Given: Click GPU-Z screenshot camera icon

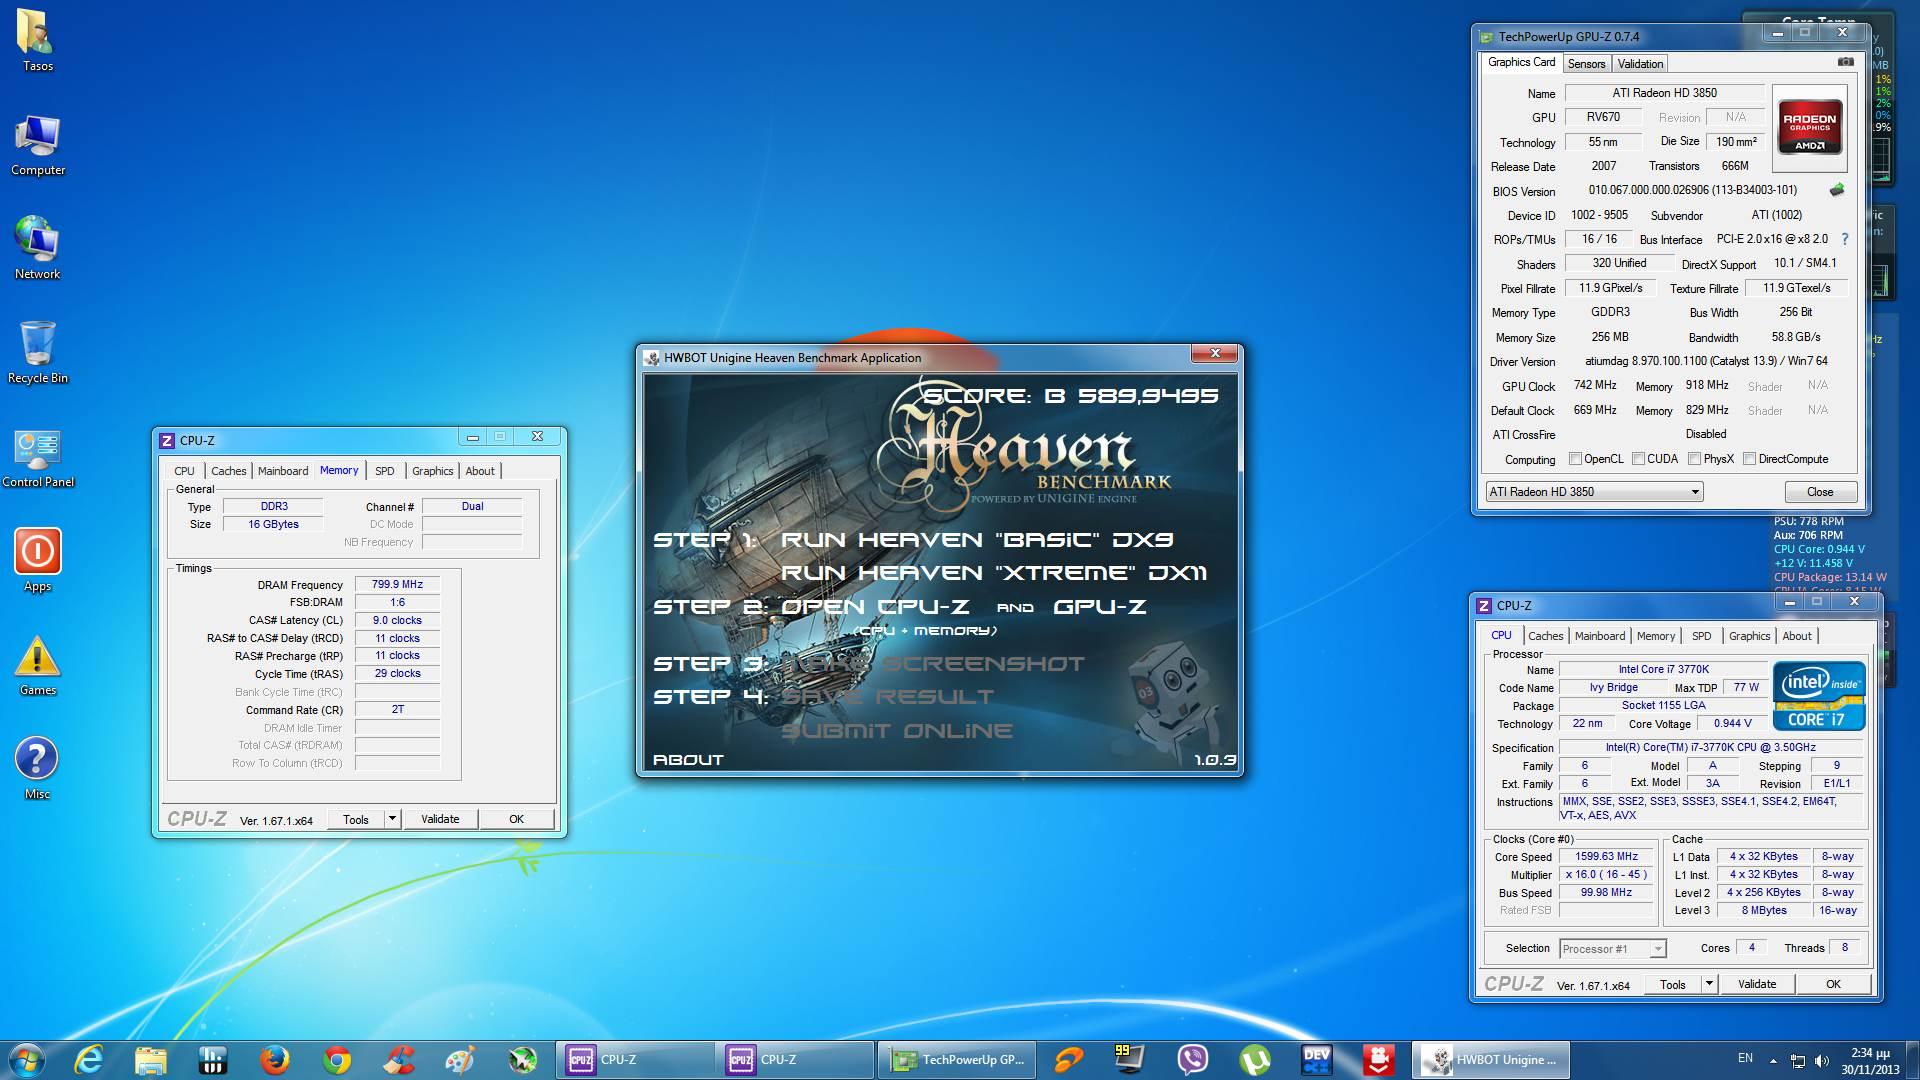Looking at the screenshot, I should coord(1845,62).
